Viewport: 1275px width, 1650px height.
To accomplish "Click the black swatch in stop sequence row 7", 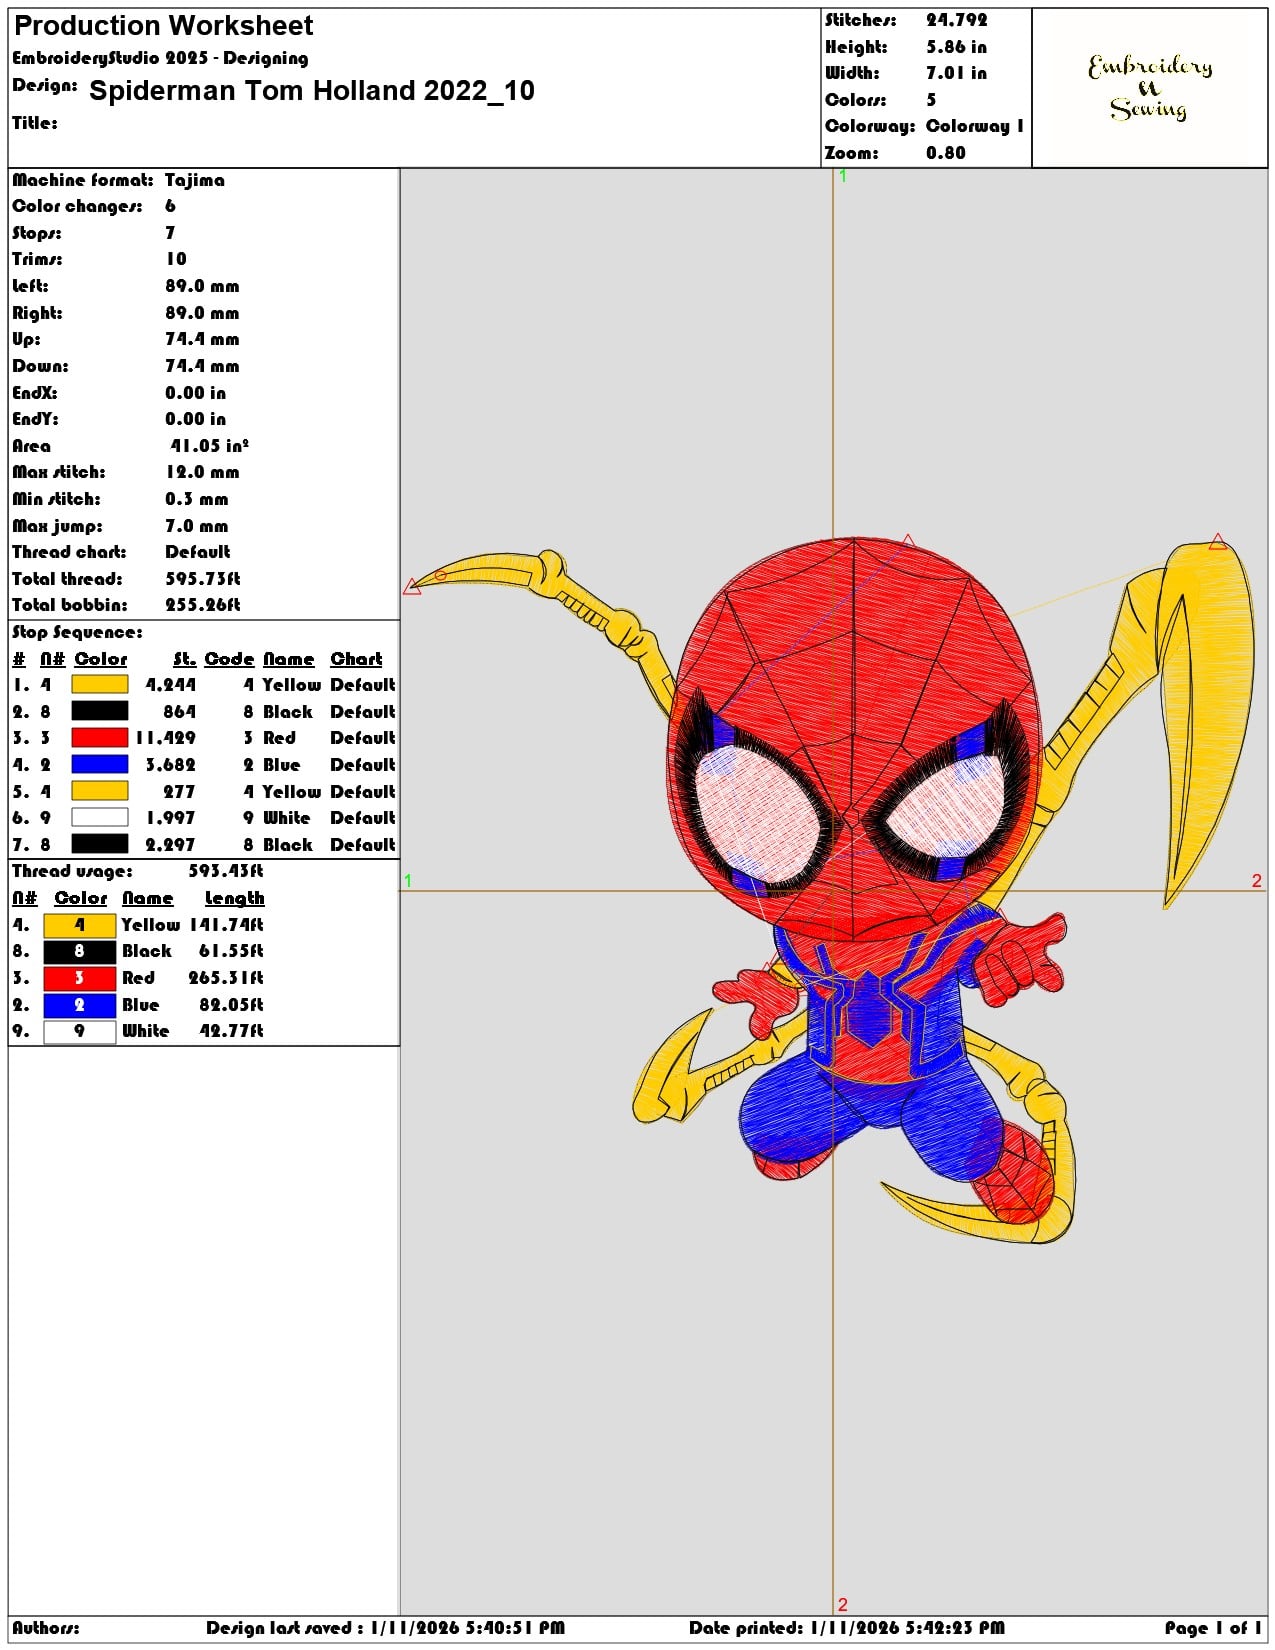I will point(100,844).
